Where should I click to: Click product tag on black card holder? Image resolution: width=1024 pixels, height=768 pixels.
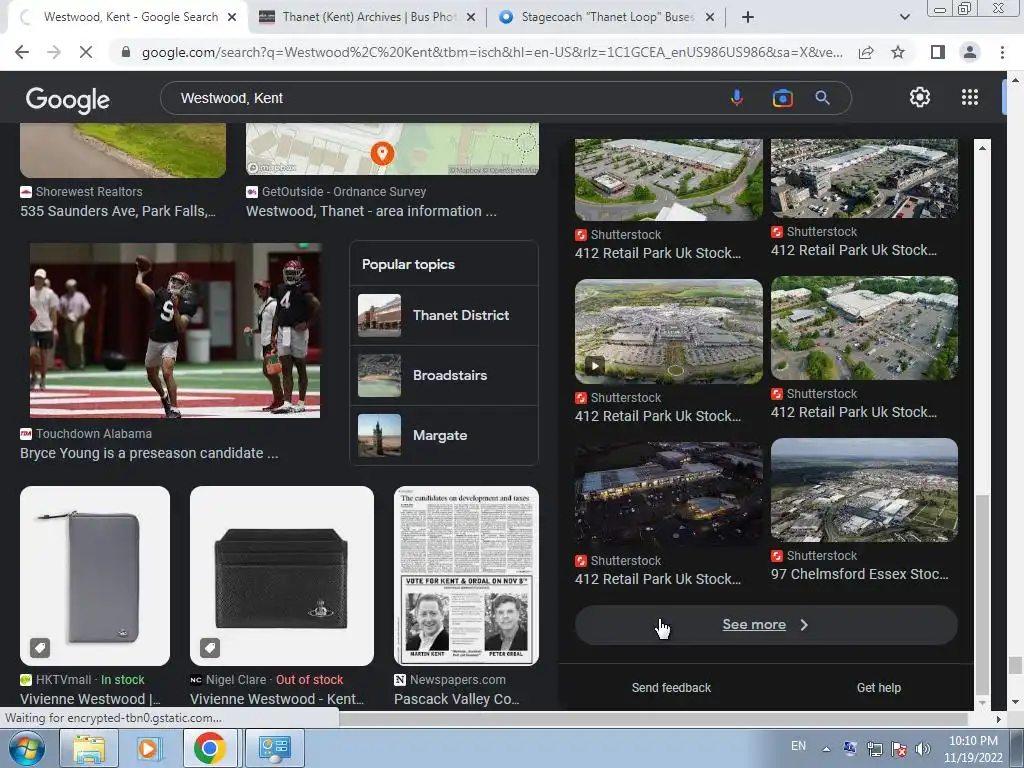click(x=210, y=648)
